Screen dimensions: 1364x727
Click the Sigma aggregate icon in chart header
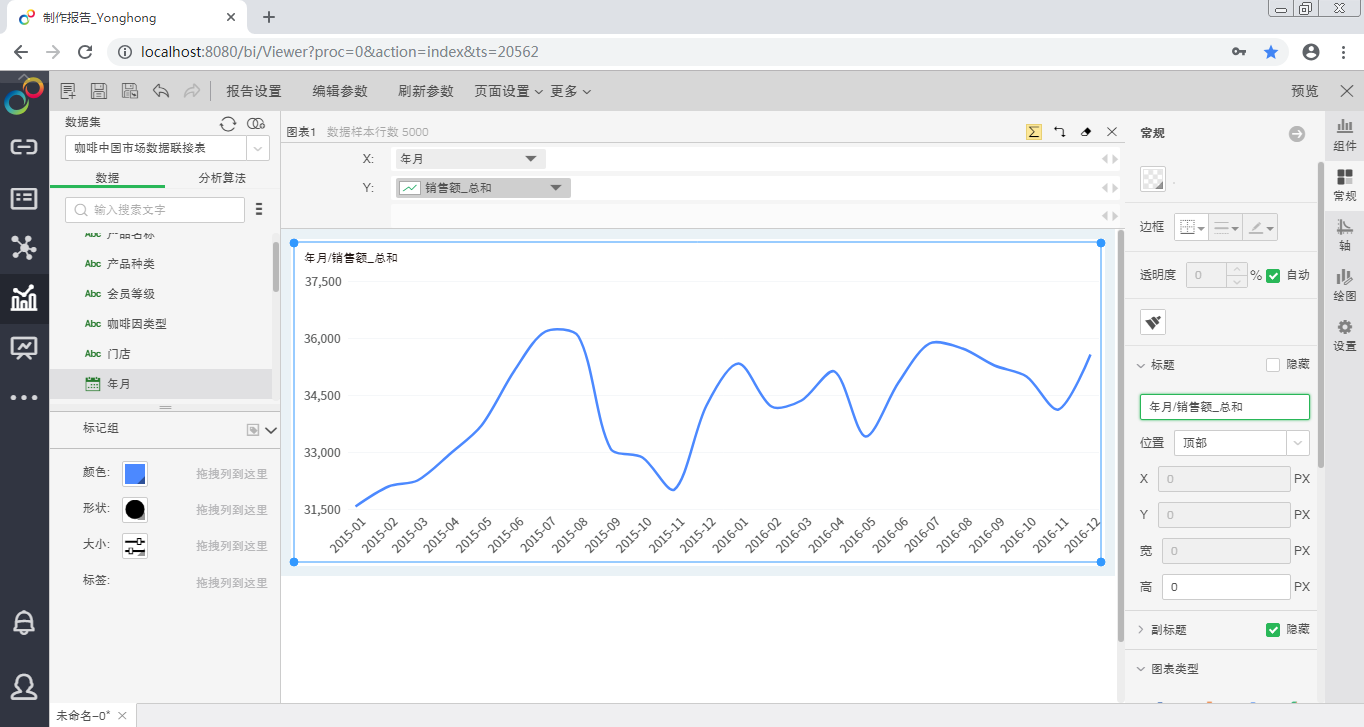click(x=1034, y=132)
